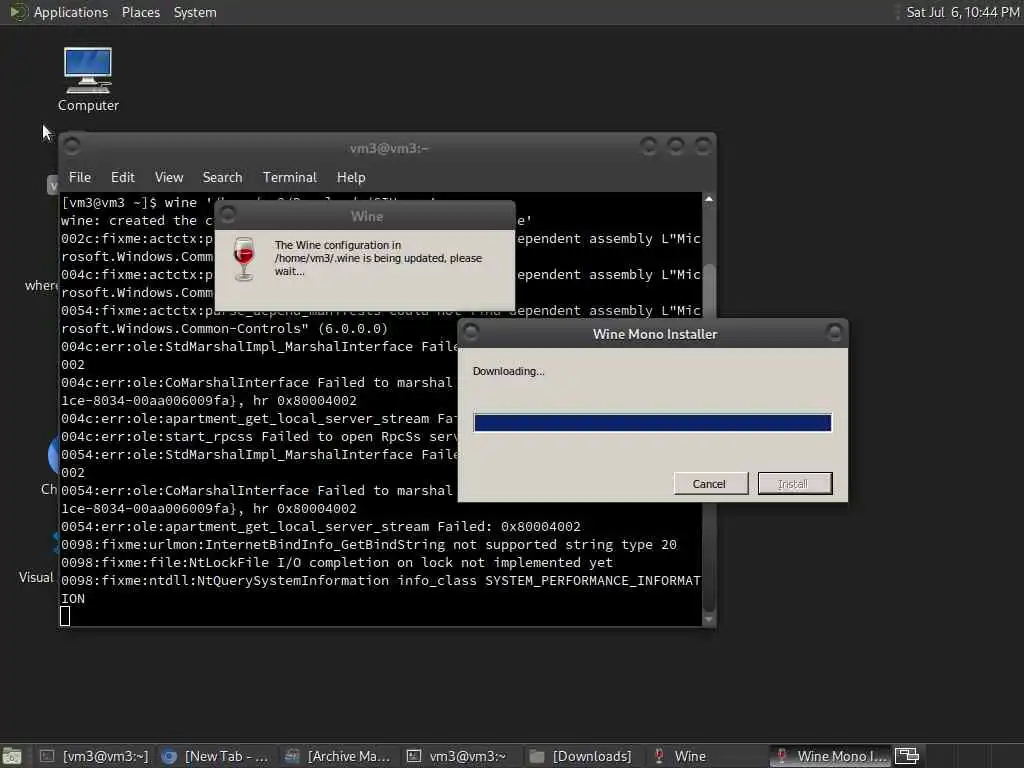Switch to Wine Mono Installer taskbar item
1024x768 pixels.
click(x=831, y=756)
